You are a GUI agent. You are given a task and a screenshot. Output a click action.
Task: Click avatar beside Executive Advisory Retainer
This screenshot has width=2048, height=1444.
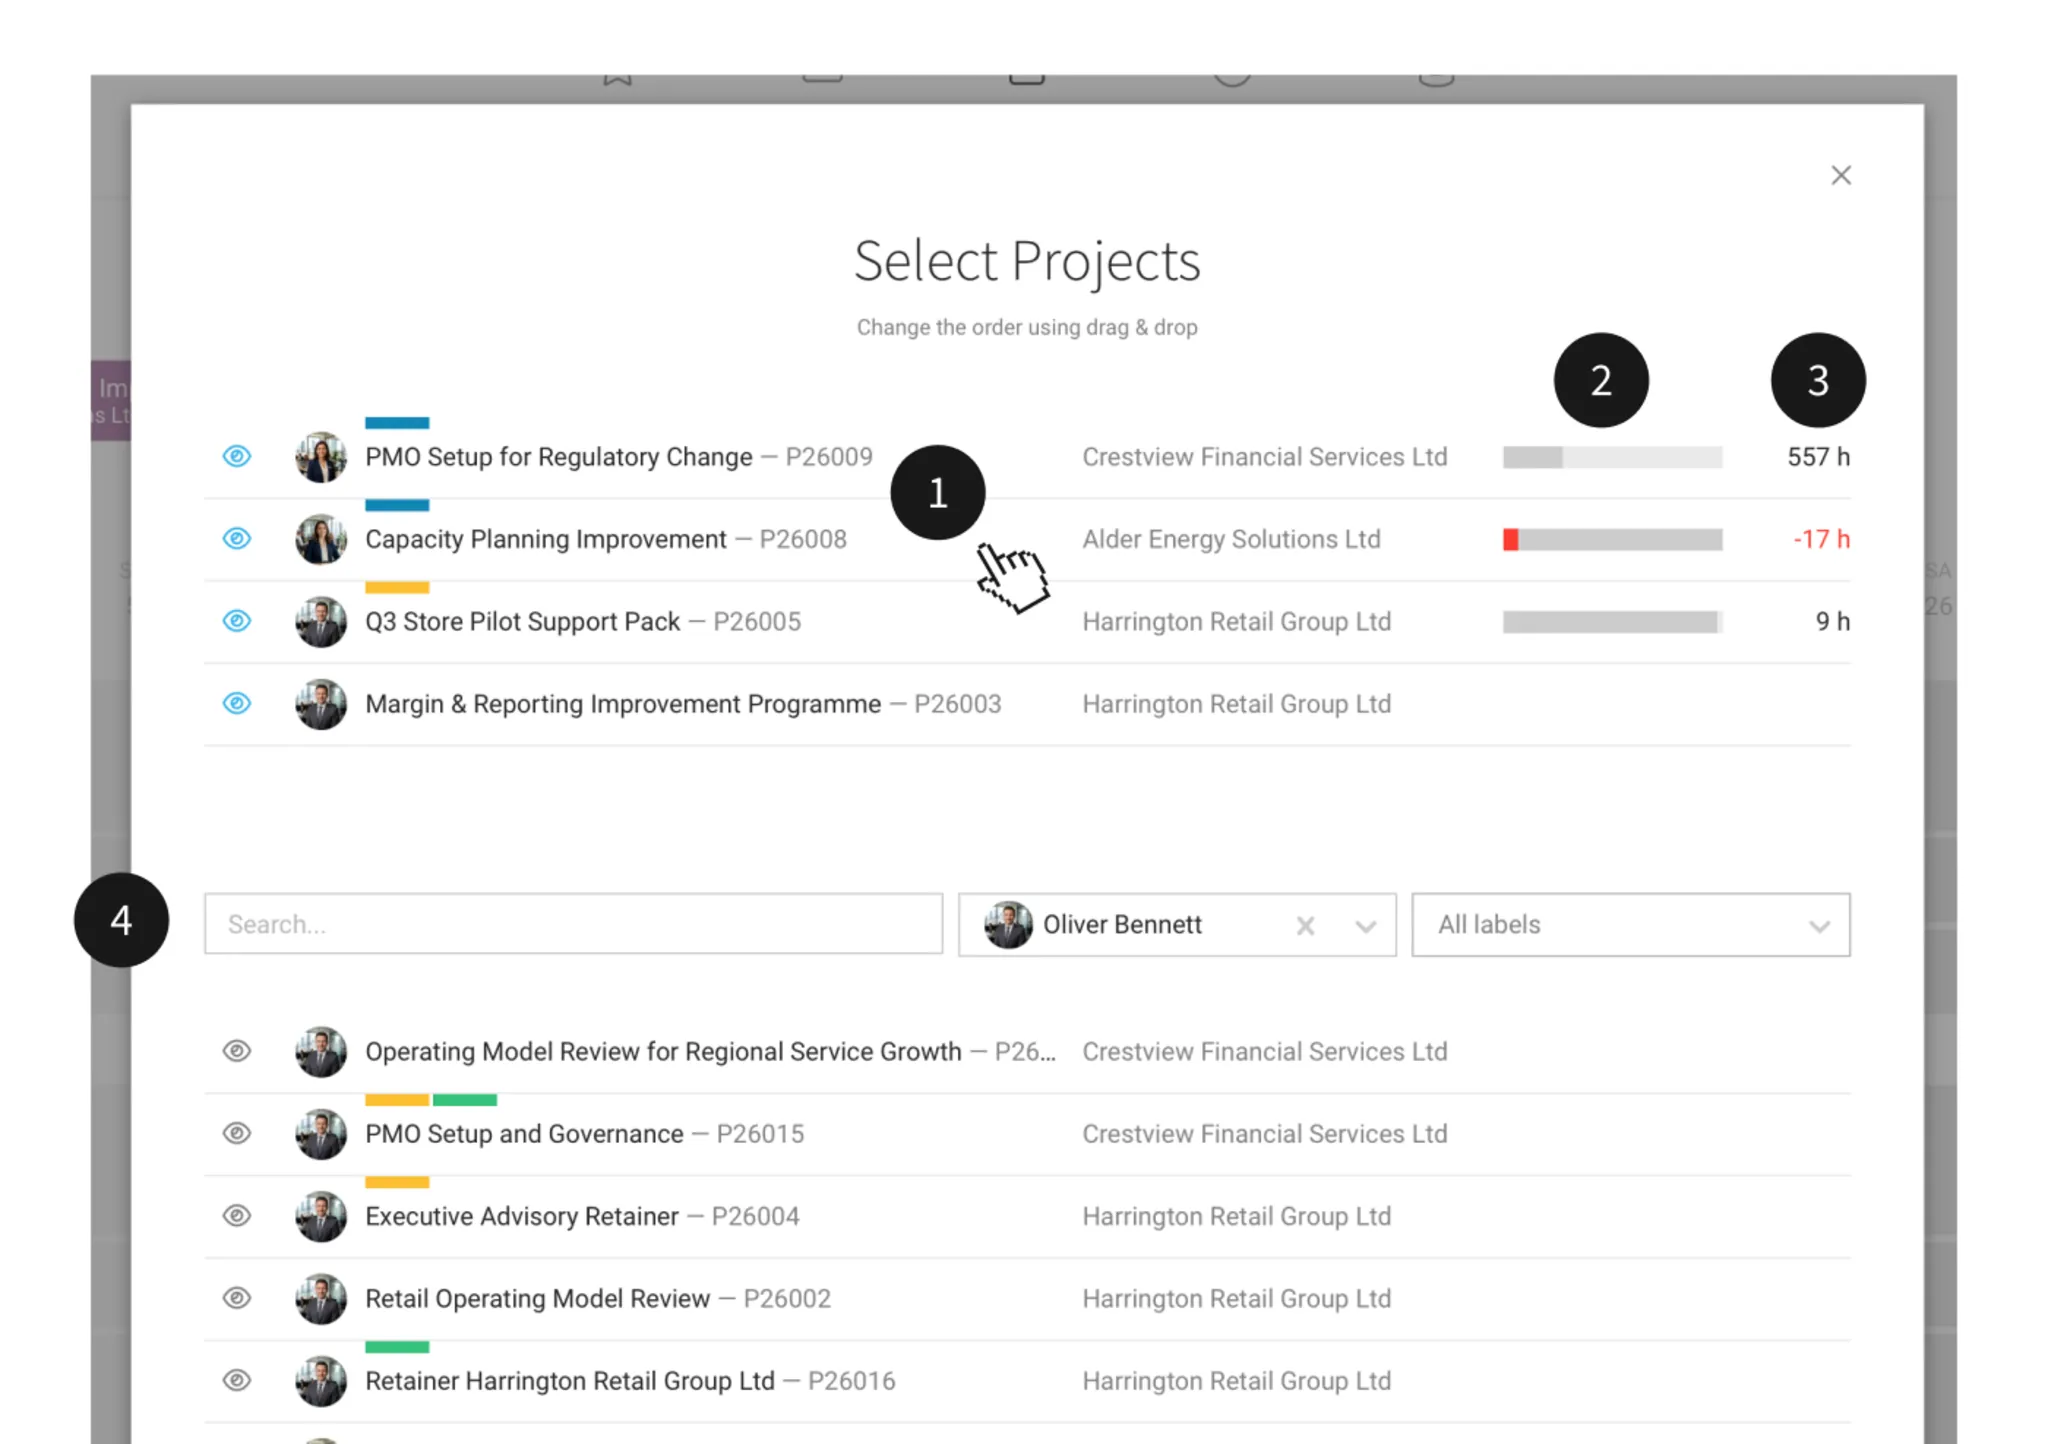click(x=321, y=1216)
